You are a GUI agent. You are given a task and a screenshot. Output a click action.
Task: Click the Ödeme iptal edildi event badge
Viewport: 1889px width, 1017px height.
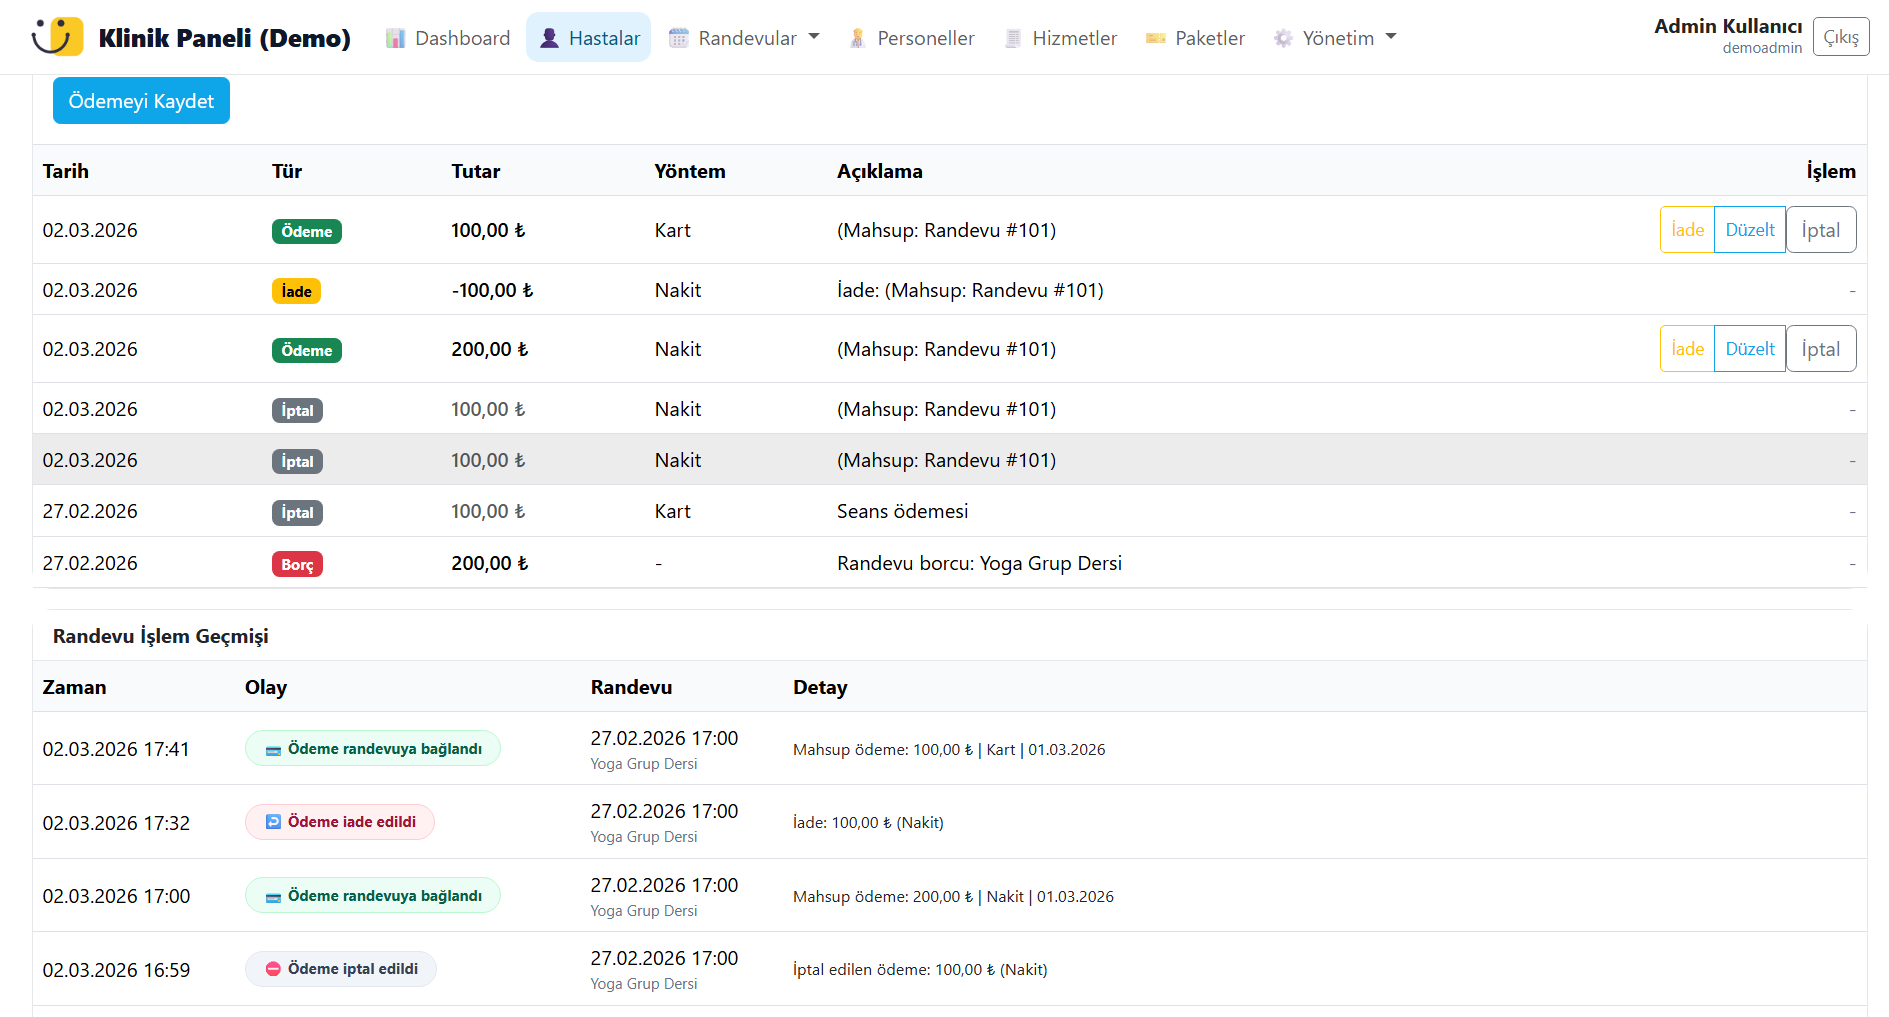point(341,969)
